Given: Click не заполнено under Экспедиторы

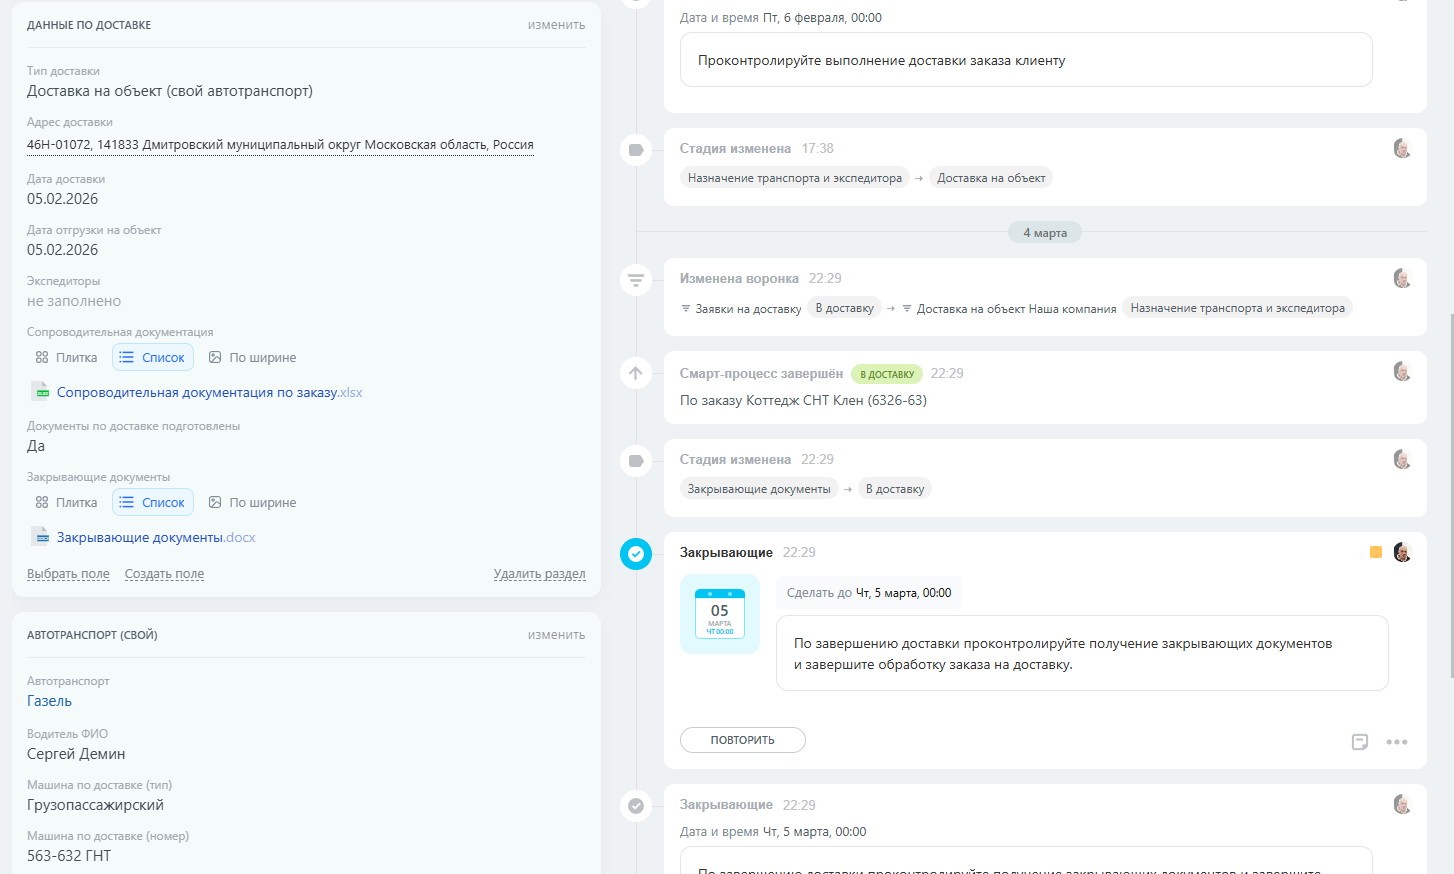Looking at the screenshot, I should tap(74, 301).
